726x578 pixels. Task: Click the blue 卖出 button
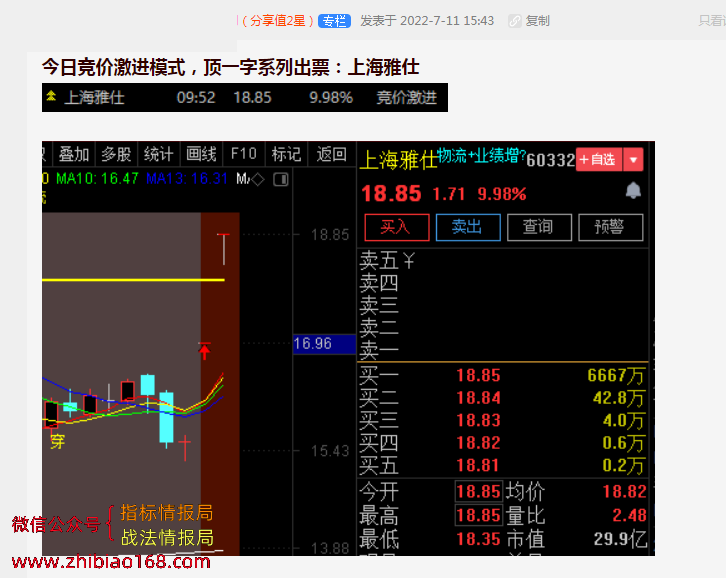point(468,227)
